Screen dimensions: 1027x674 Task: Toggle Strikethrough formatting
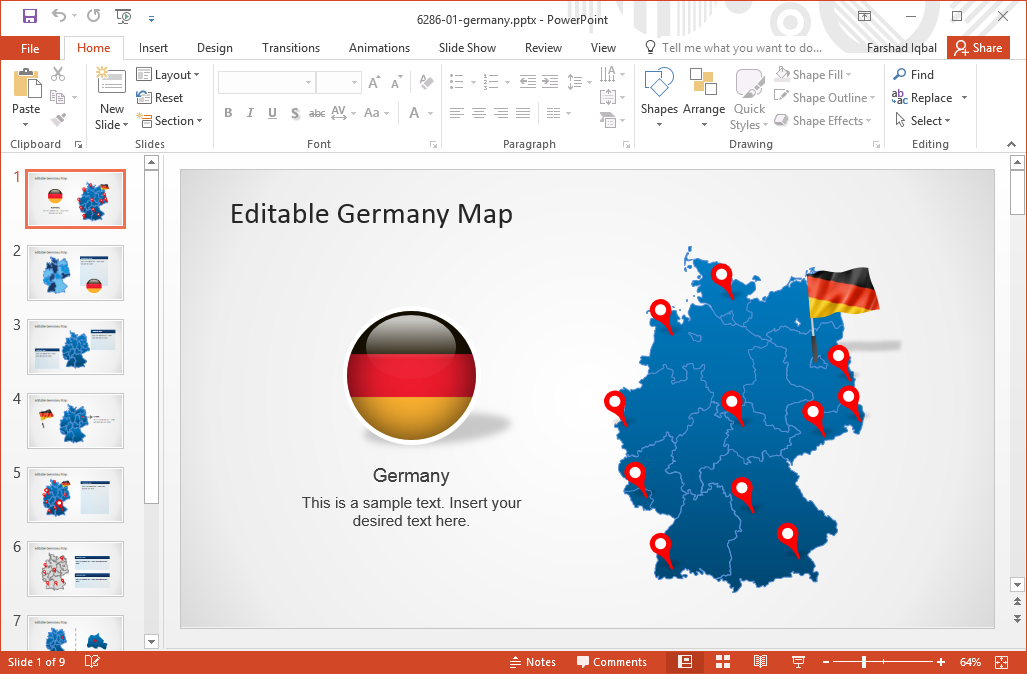point(317,113)
